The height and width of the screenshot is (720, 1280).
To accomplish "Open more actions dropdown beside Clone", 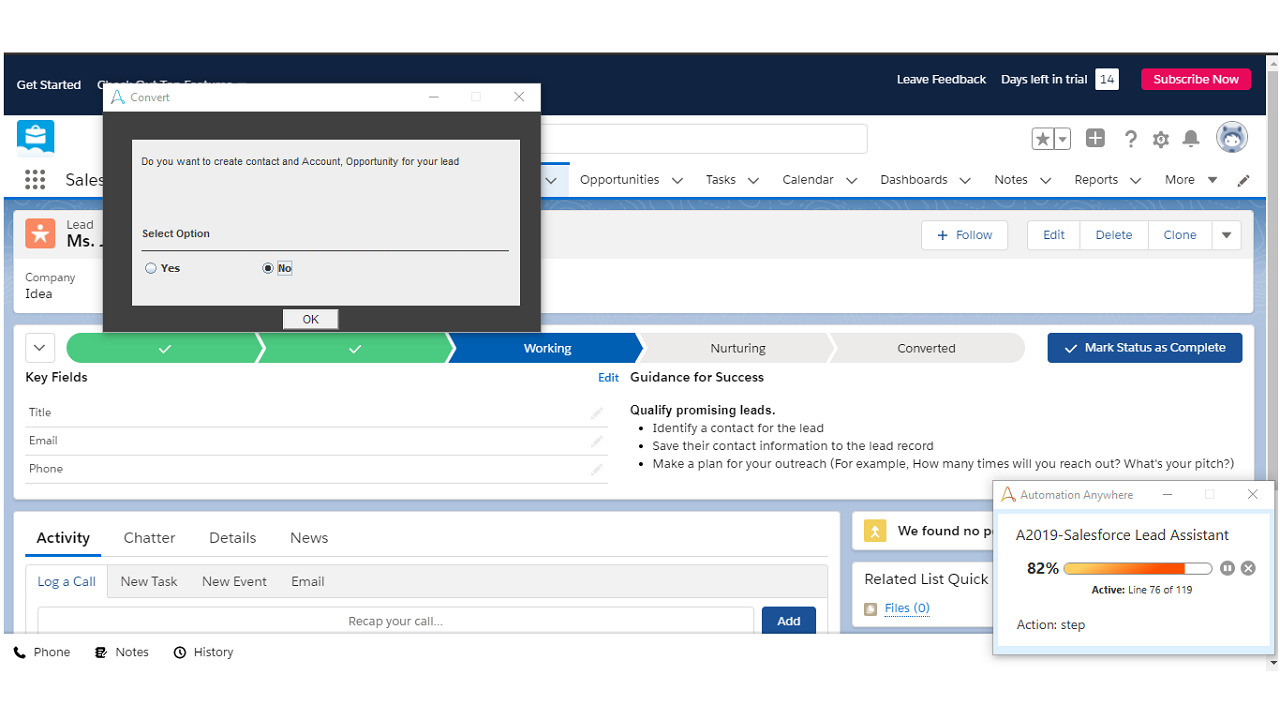I will click(1226, 235).
